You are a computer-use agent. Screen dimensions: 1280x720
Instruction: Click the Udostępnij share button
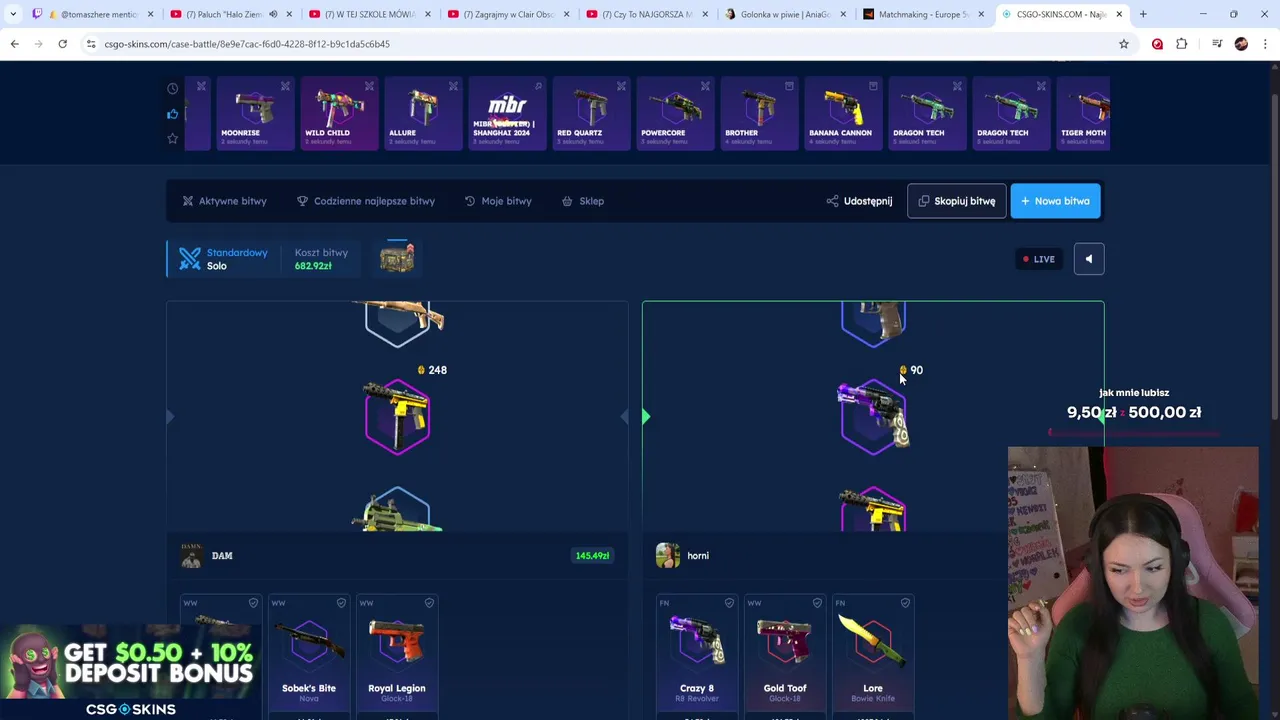[859, 201]
